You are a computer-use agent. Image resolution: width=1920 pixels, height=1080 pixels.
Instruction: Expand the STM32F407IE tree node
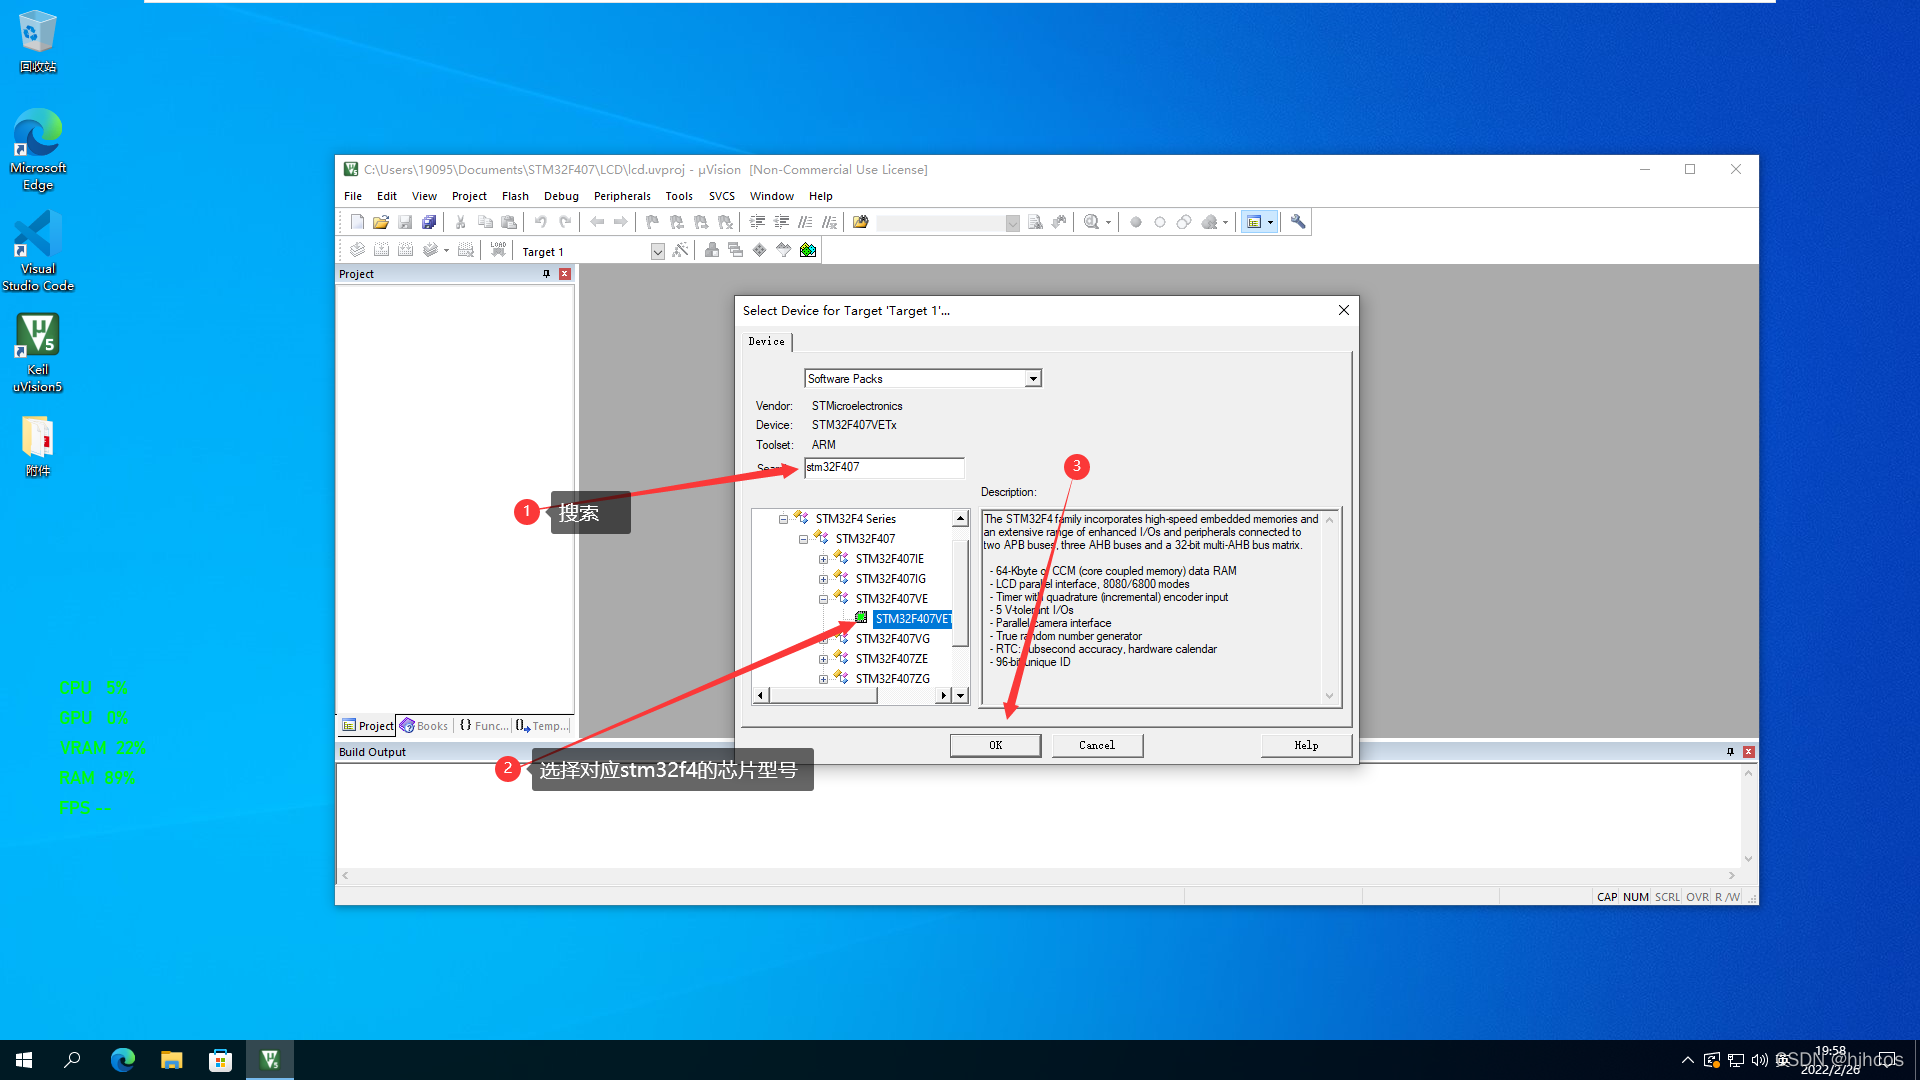pos(823,559)
